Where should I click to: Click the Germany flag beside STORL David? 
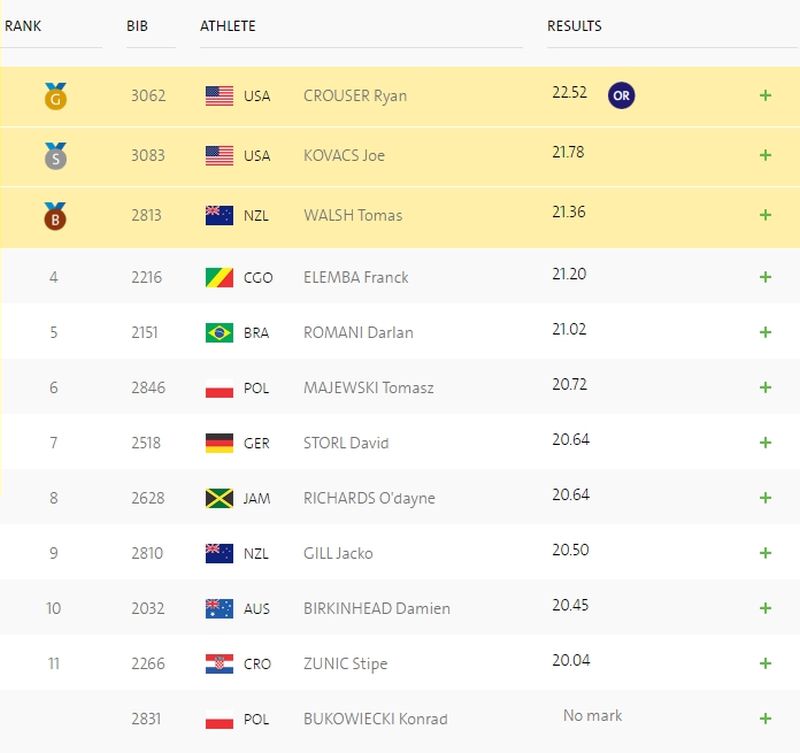point(219,443)
